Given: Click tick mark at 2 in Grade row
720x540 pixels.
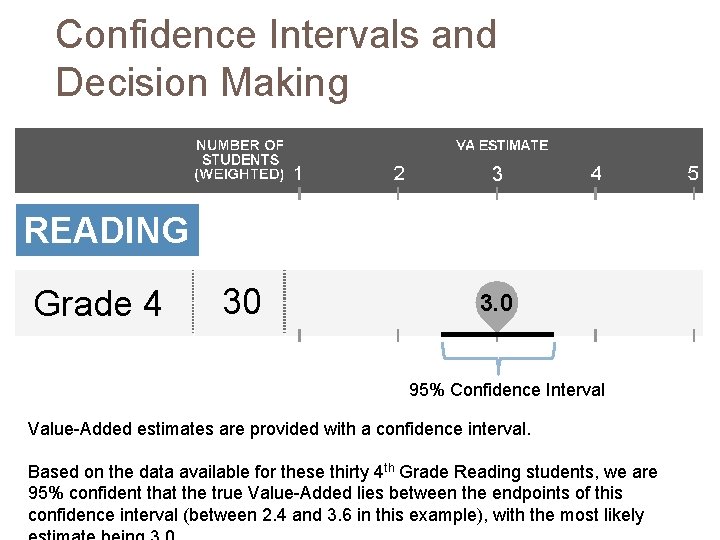Looking at the screenshot, I should pos(398,335).
